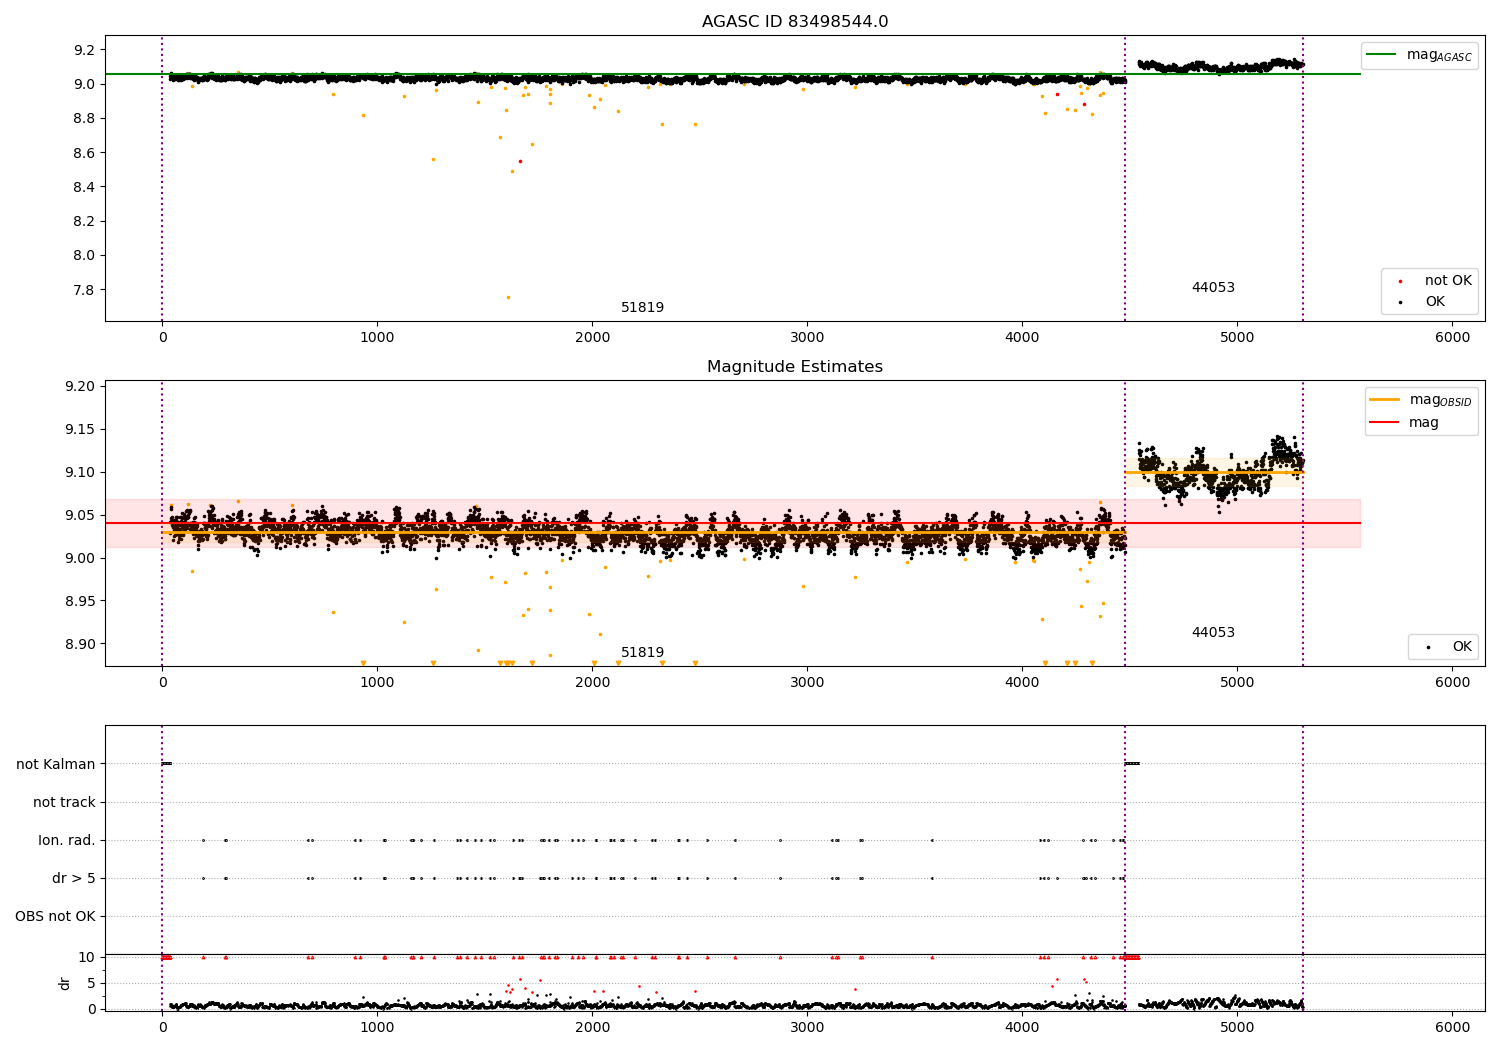The width and height of the screenshot is (1500, 1050).
Task: Click the red mag line sample in legend
Action: pos(1384,423)
